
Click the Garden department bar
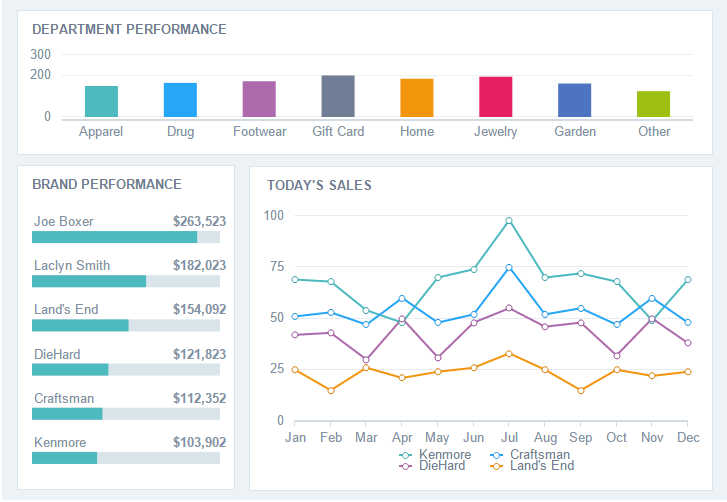point(574,100)
